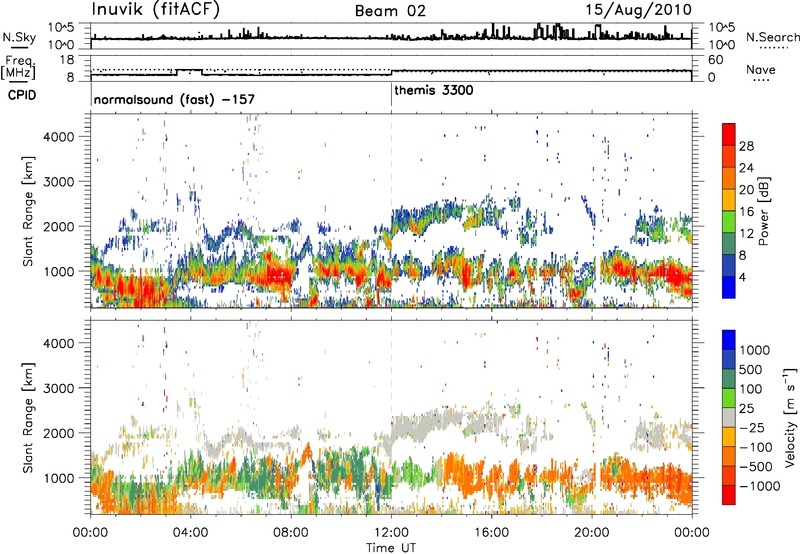Viewport: 800px width, 554px height.
Task: Click the date "15/Aug/2010"
Action: pyautogui.click(x=638, y=9)
